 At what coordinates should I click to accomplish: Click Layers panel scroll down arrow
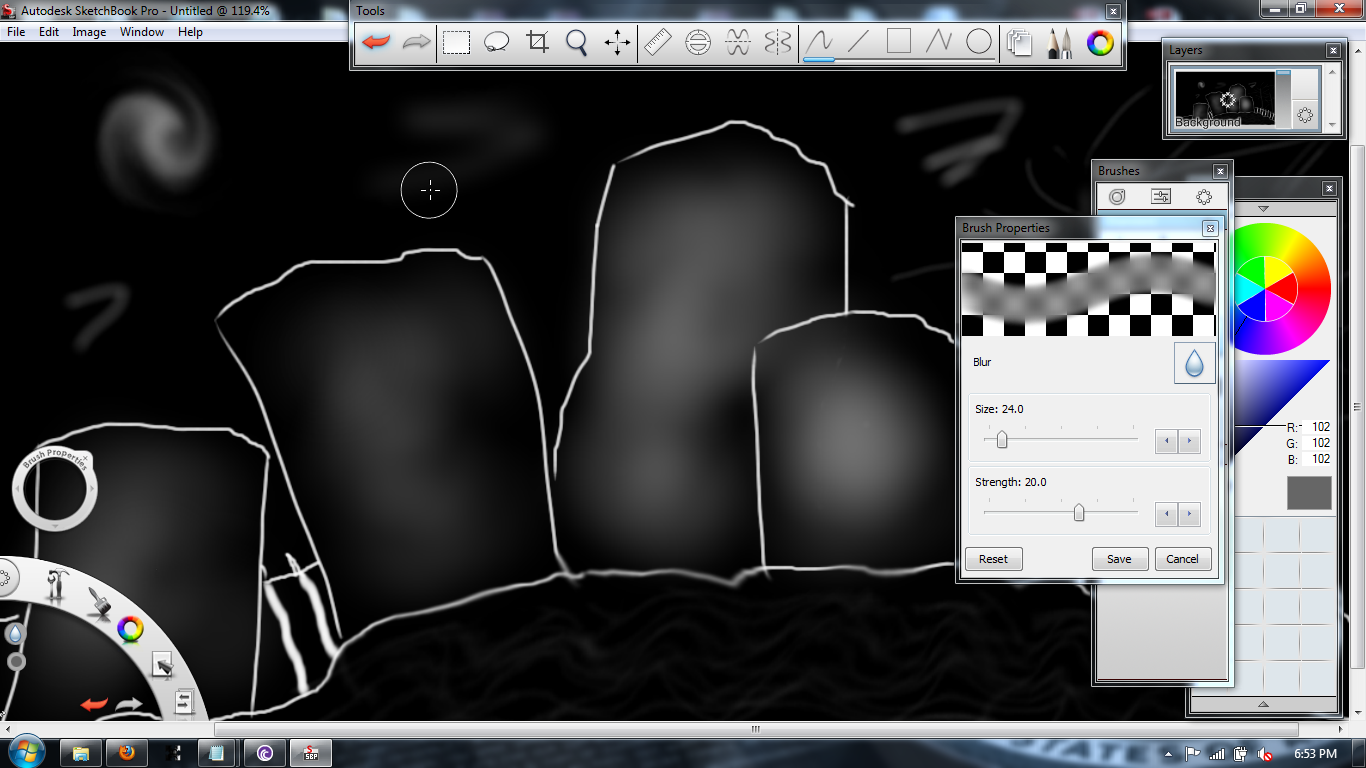(1331, 125)
